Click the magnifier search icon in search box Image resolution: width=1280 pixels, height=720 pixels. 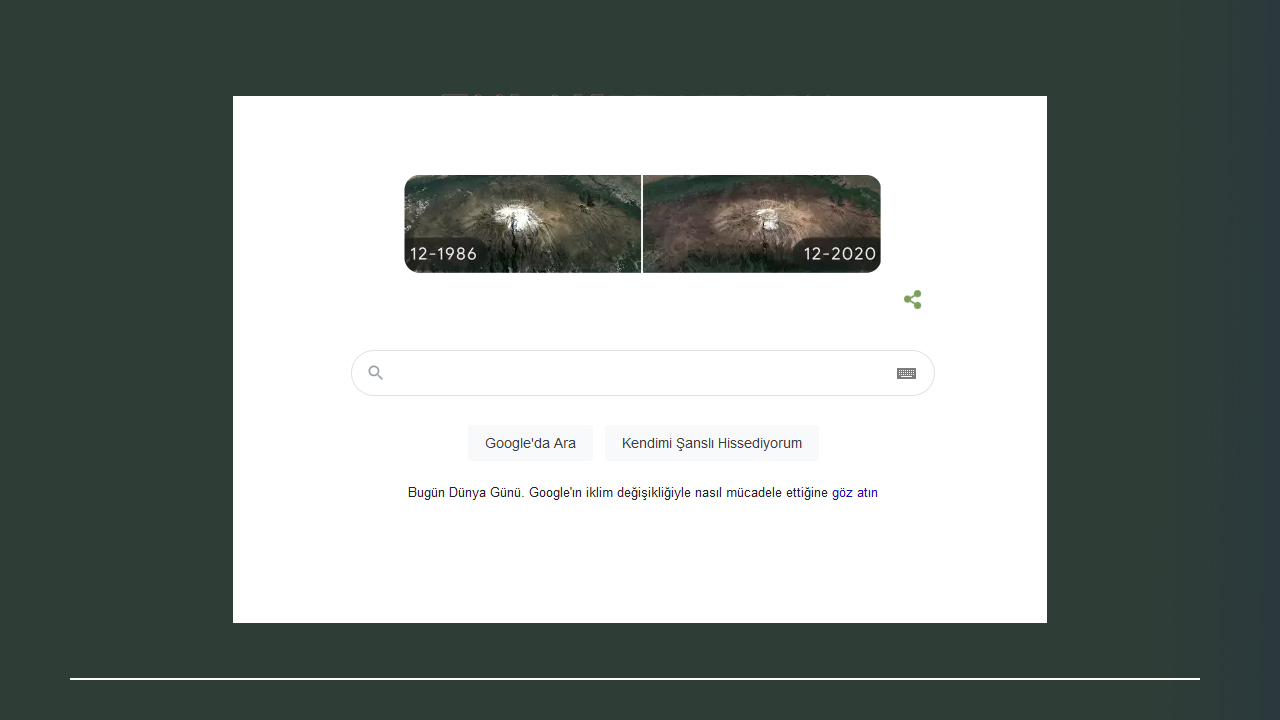coord(376,373)
